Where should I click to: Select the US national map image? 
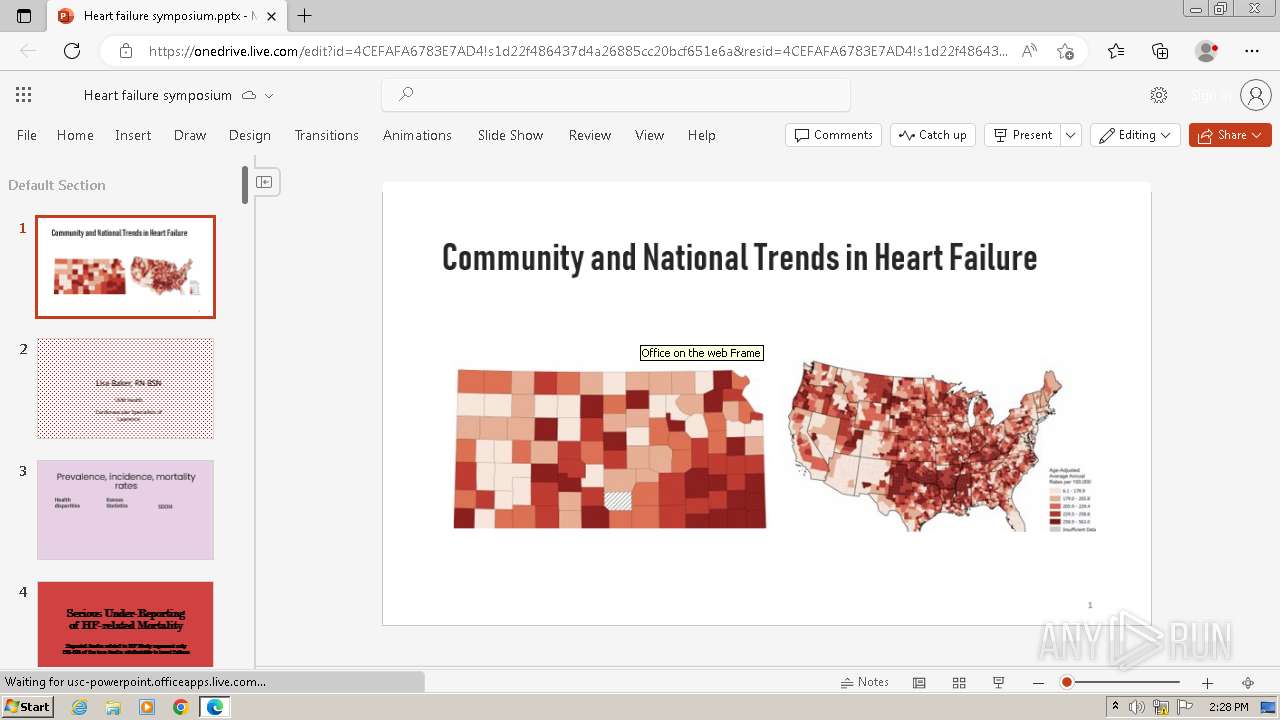click(942, 447)
